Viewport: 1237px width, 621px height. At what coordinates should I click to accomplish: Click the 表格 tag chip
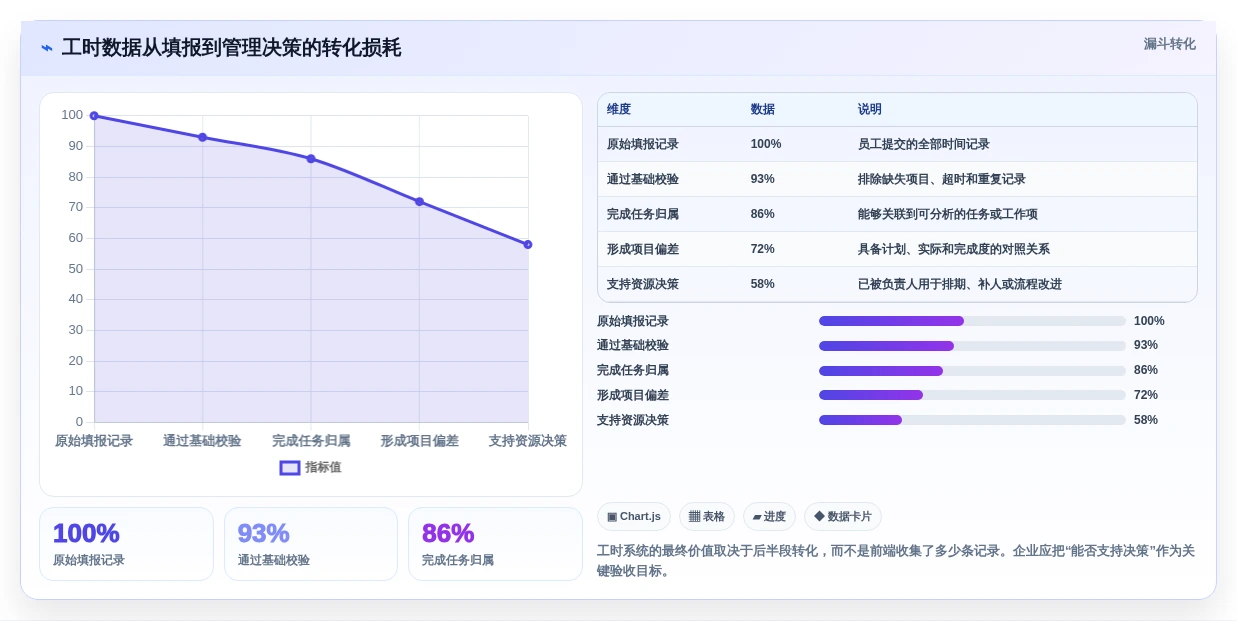[707, 517]
